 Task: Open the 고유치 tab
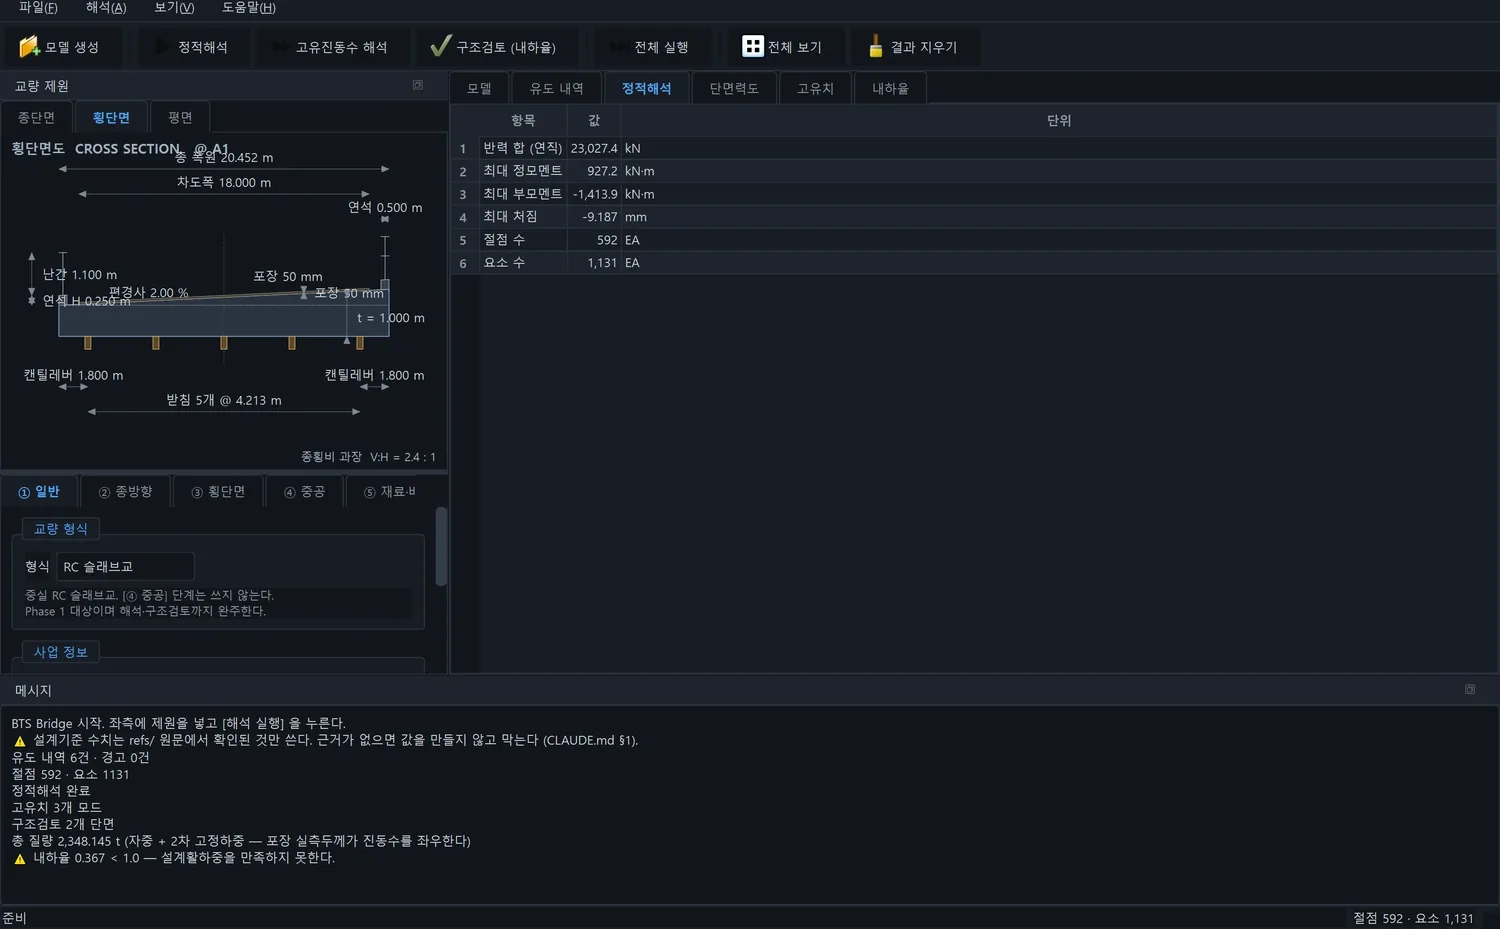pyautogui.click(x=815, y=88)
